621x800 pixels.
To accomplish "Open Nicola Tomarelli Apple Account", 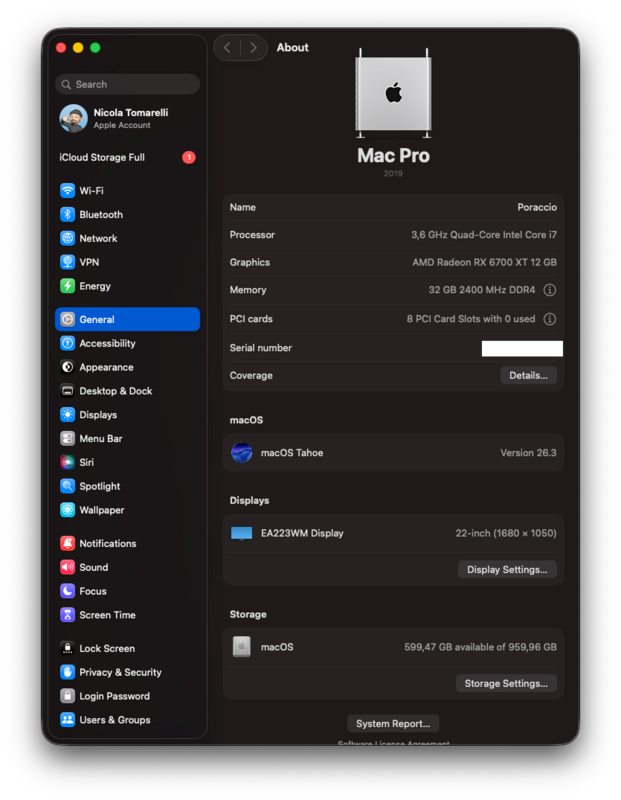I will click(127, 118).
